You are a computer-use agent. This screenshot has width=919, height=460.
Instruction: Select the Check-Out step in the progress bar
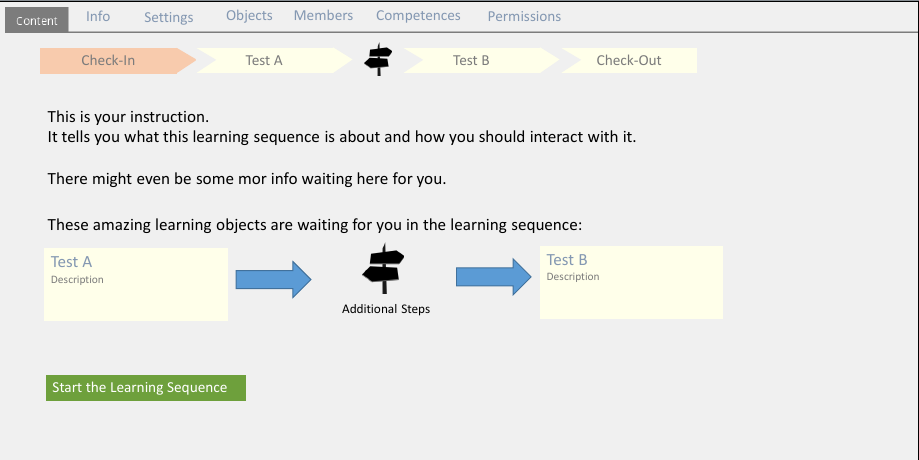click(x=629, y=60)
